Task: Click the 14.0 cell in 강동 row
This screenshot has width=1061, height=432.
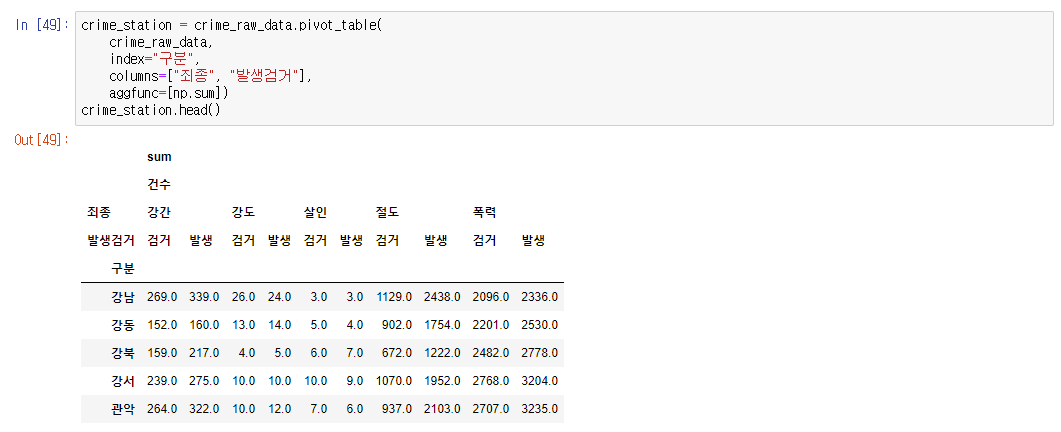Action: point(279,325)
